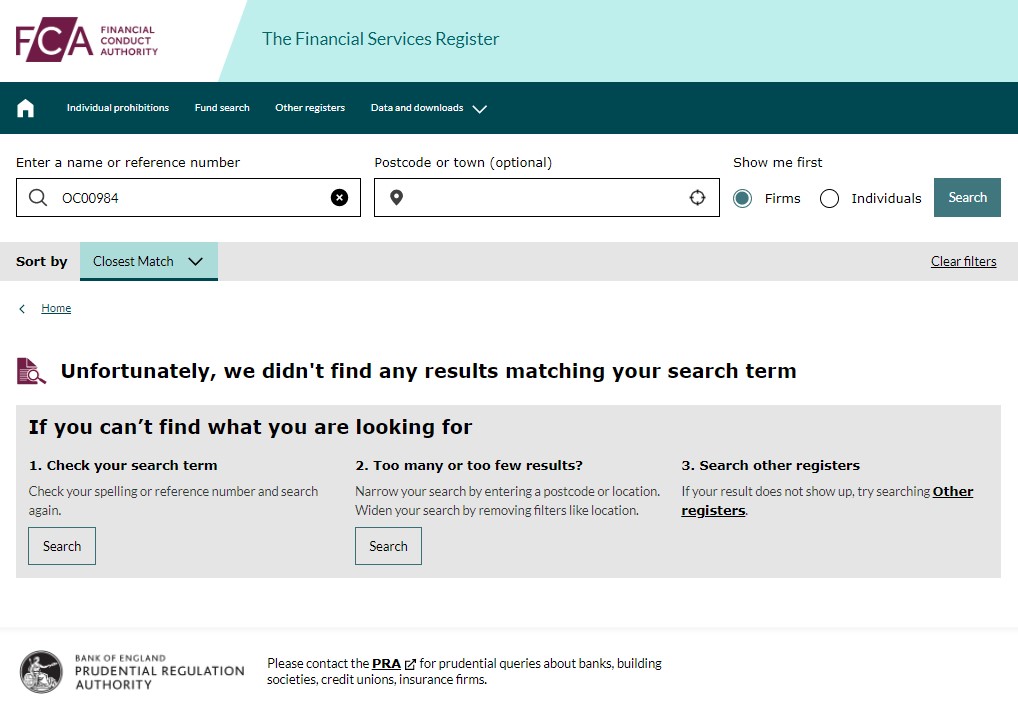
Task: Click The Financial Services Register title
Action: click(x=380, y=39)
